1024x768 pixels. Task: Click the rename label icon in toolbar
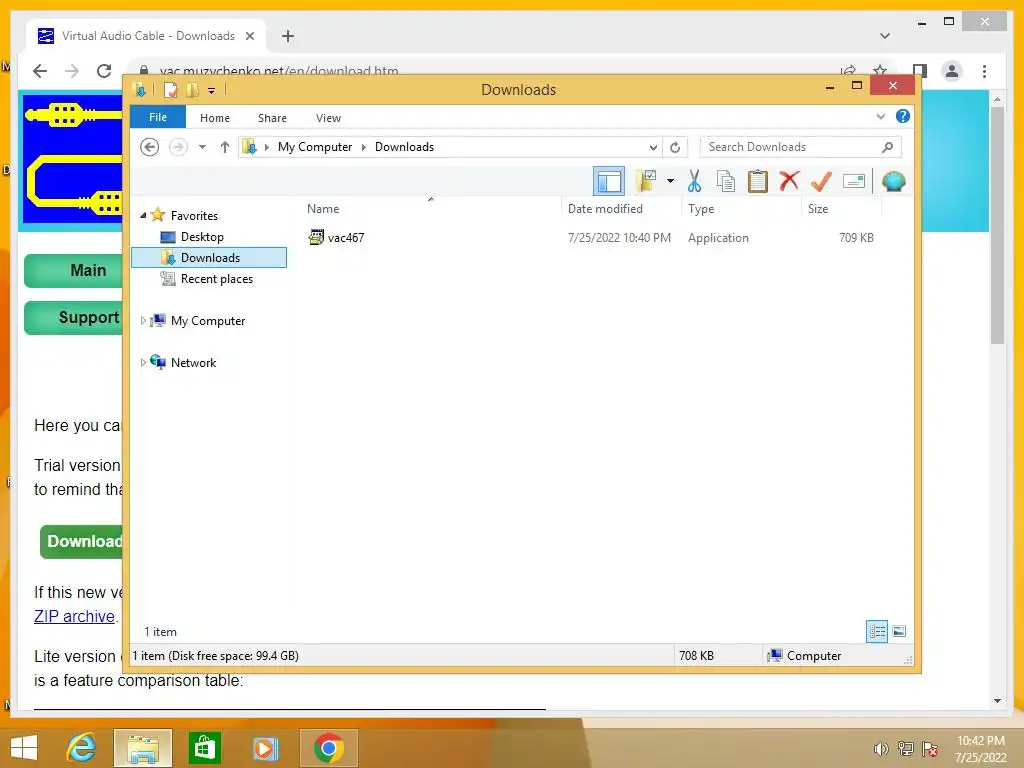click(x=854, y=181)
